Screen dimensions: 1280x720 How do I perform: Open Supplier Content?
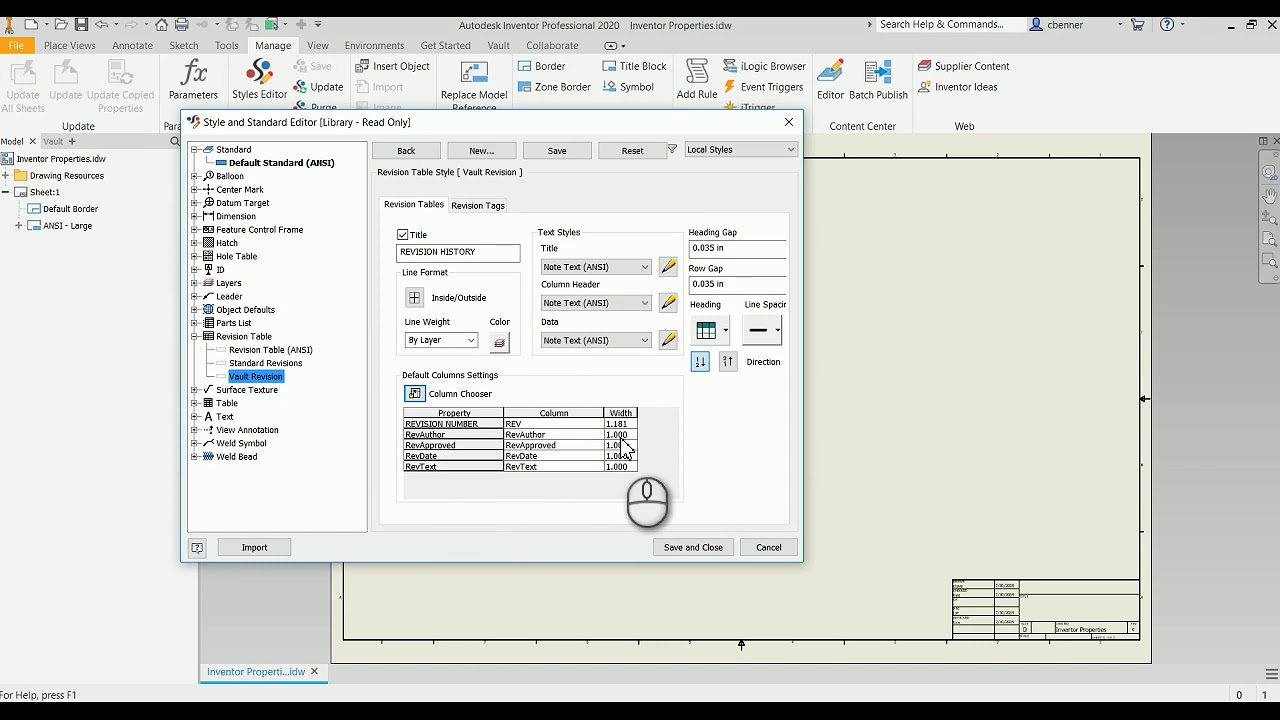click(x=964, y=66)
